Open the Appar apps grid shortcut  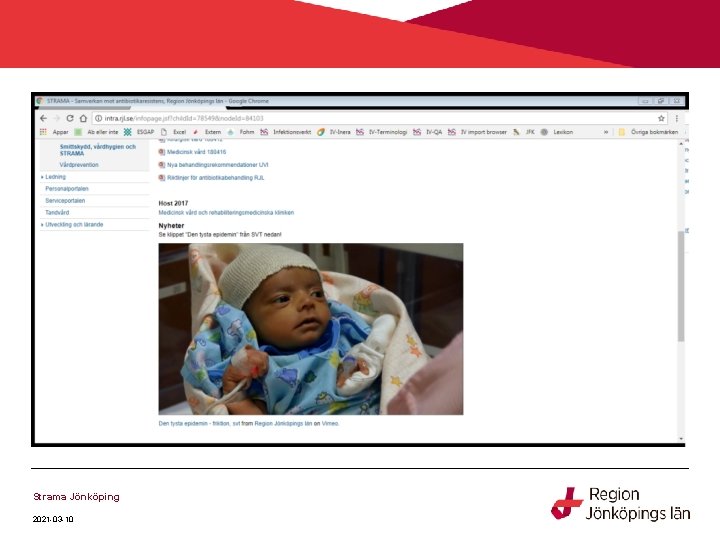click(54, 132)
